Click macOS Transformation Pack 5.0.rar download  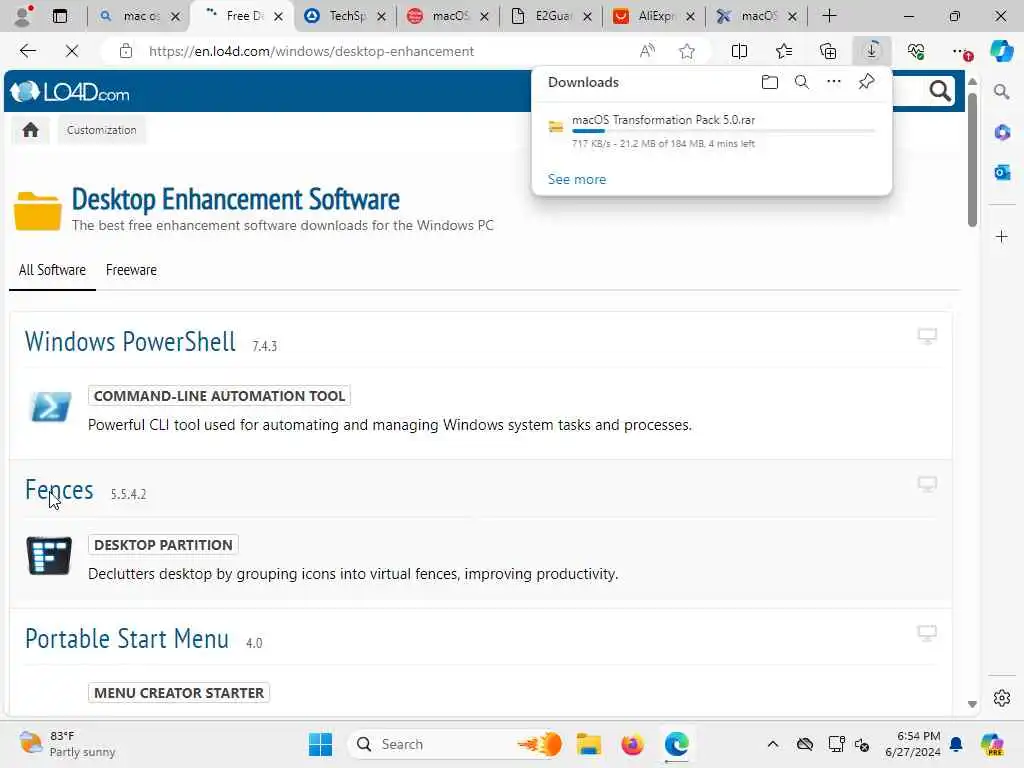coord(663,120)
